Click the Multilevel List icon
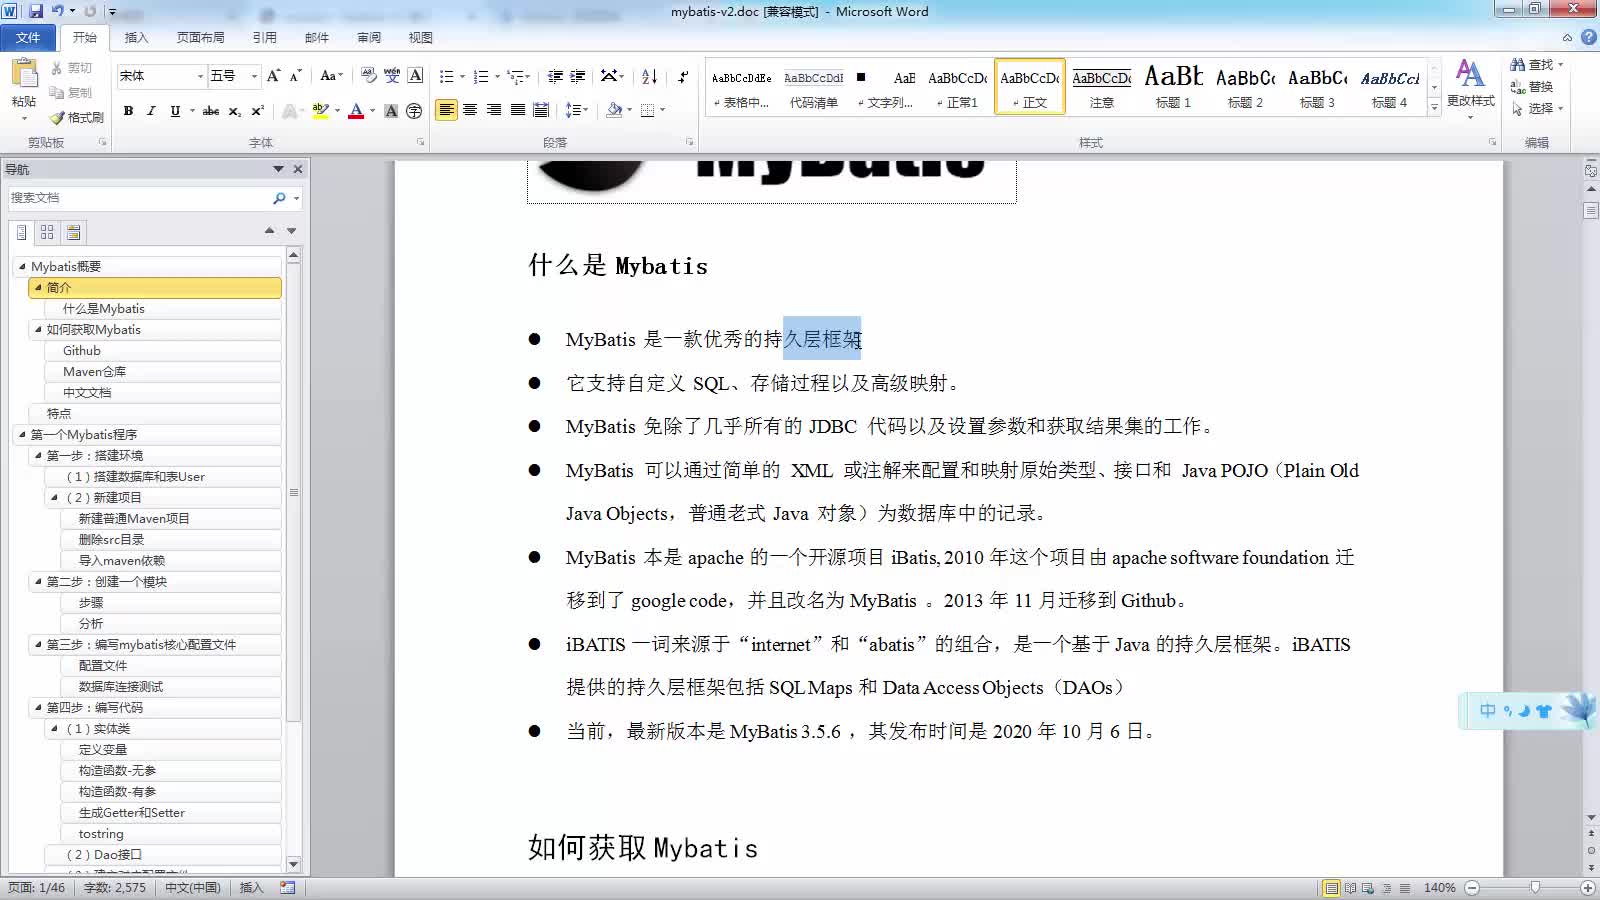Screen dimensions: 1600x900 (x=515, y=76)
